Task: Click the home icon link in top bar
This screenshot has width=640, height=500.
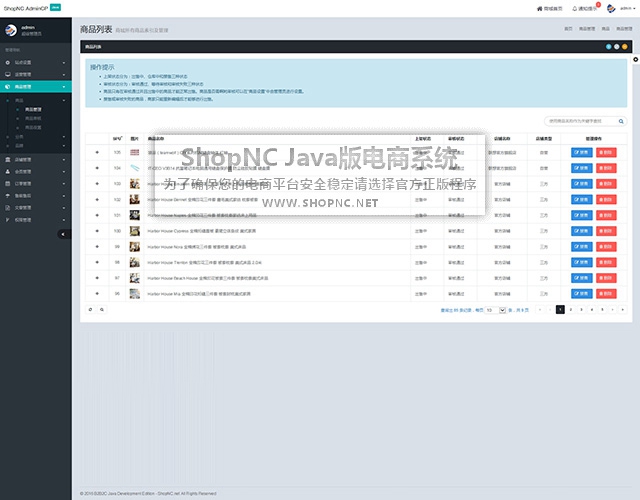Action: point(549,9)
